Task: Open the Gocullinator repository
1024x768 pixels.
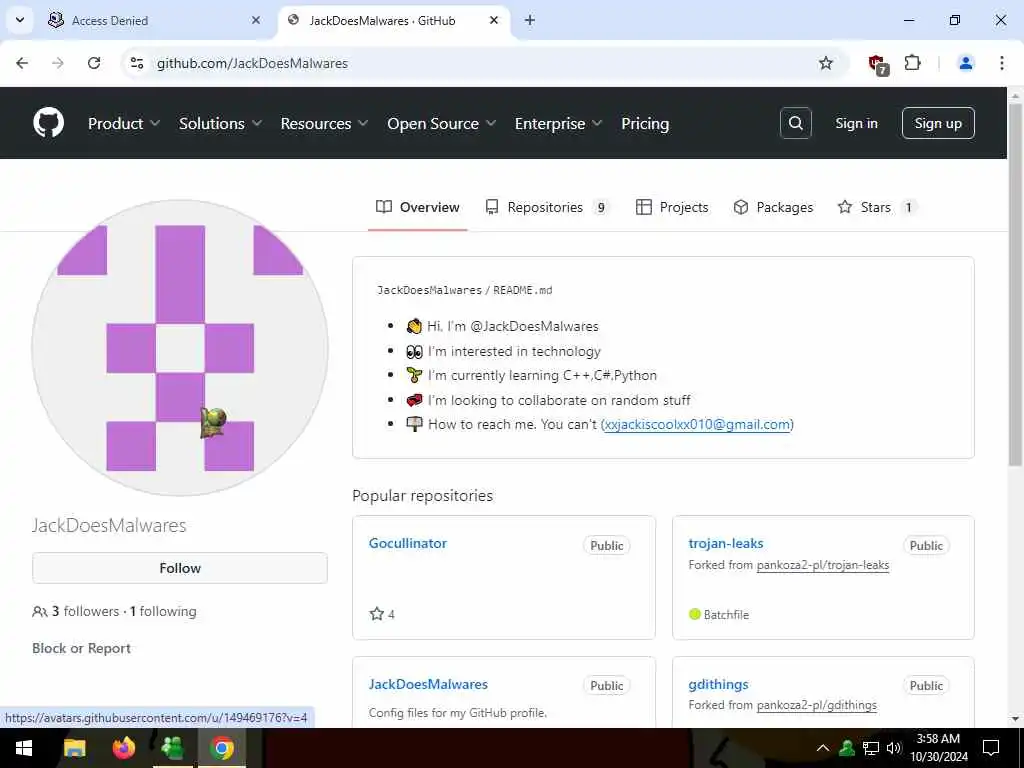Action: [x=408, y=543]
